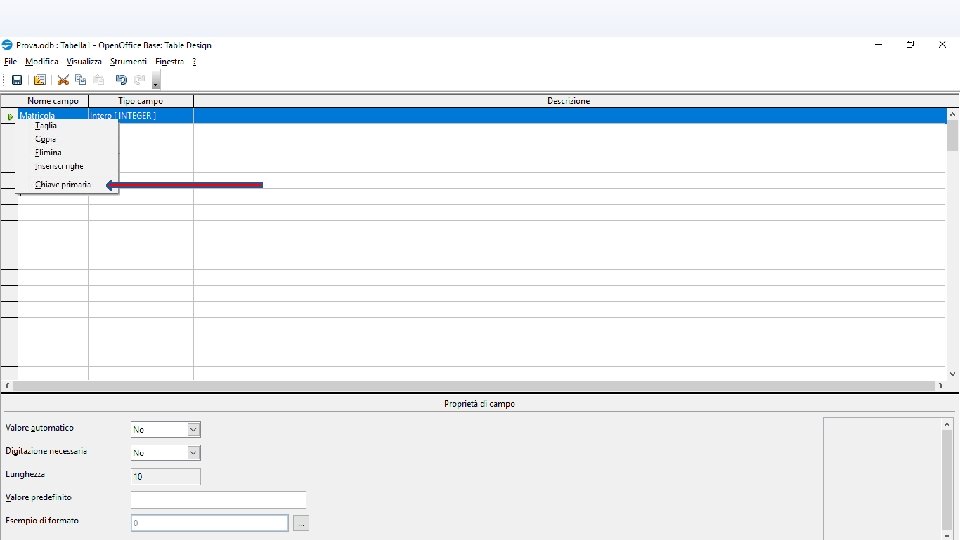
Task: Click into the Valore predefinito field
Action: pos(218,500)
